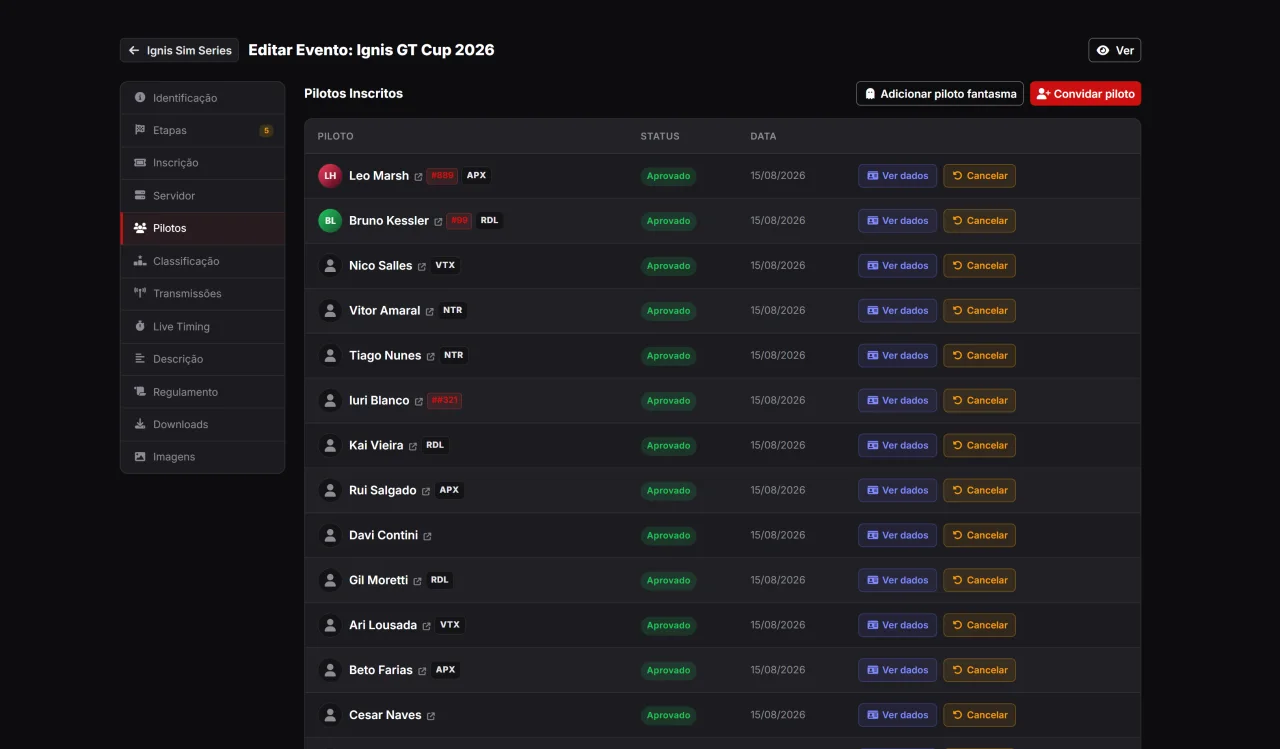
Task: Click Bruno Kessler's green BL avatar
Action: (330, 221)
